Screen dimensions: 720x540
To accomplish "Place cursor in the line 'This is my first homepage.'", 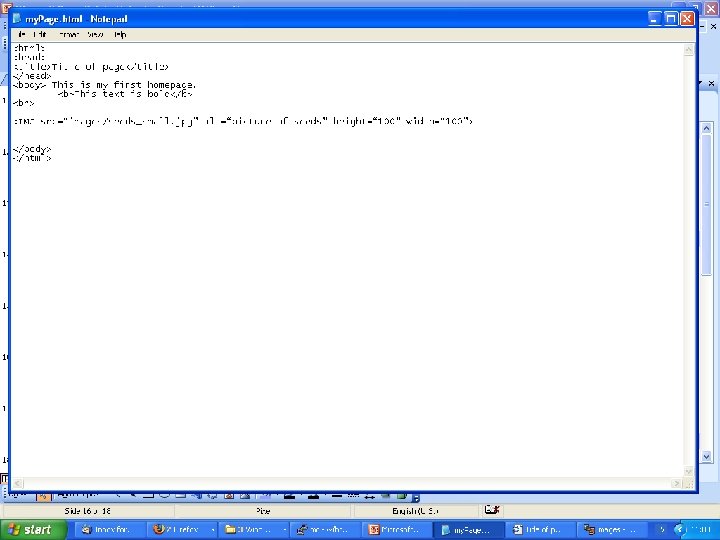I will pyautogui.click(x=124, y=85).
